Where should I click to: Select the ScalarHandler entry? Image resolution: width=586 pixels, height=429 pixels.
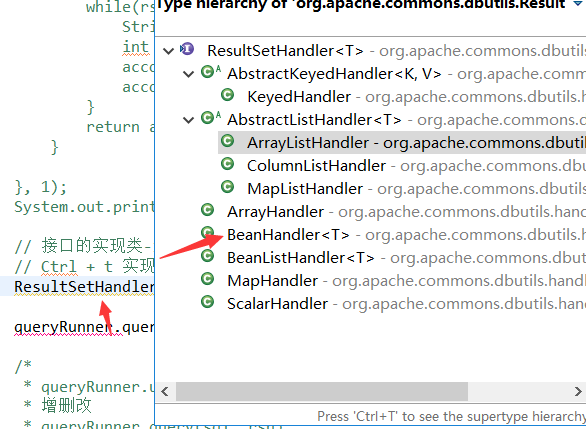point(277,304)
